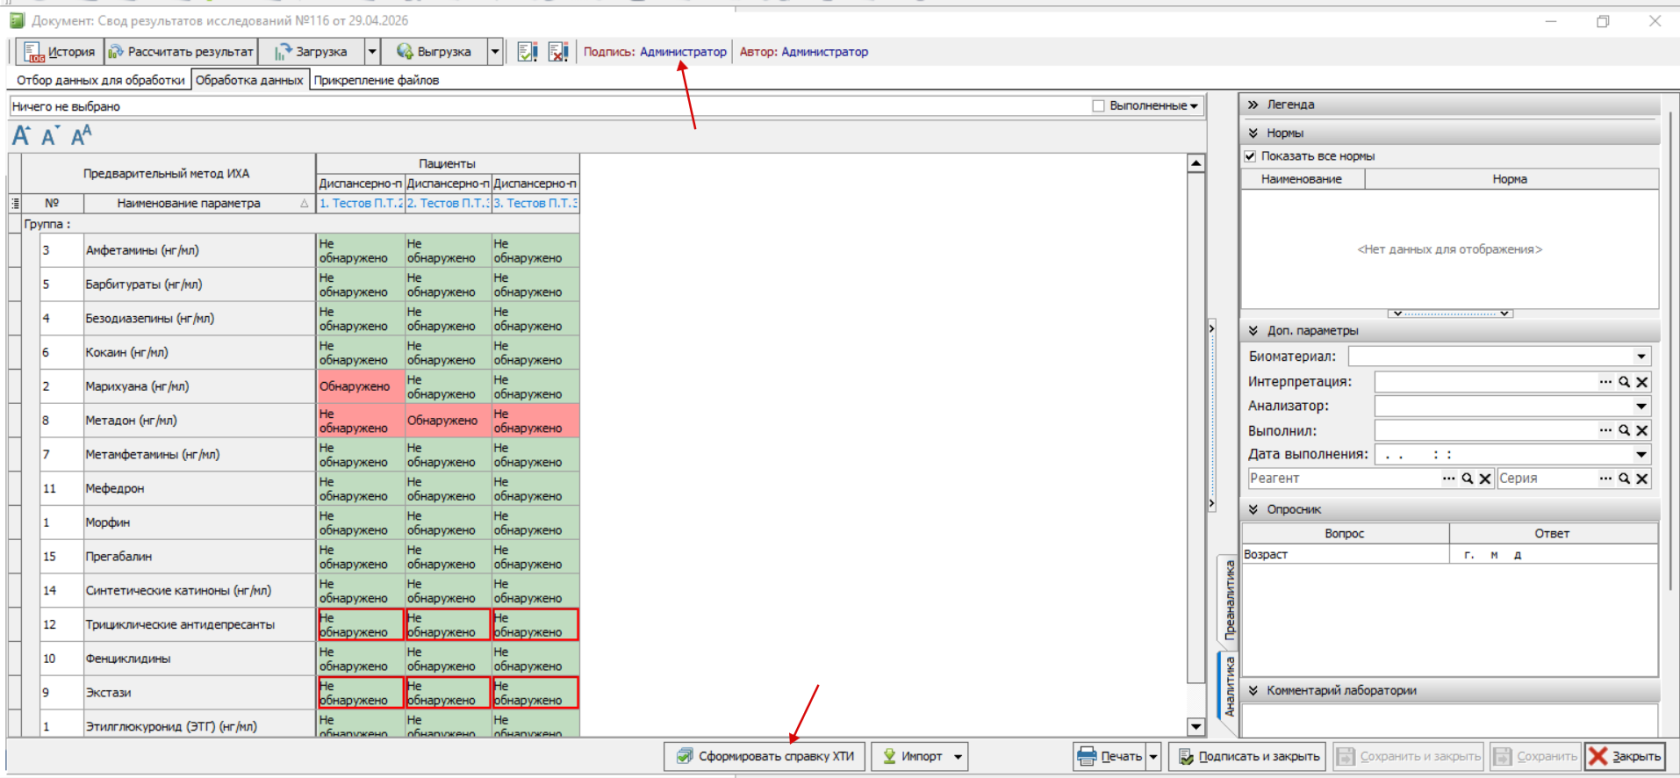Open patient link 3. Тестов П.Т.
The image size is (1680, 778).
[535, 203]
